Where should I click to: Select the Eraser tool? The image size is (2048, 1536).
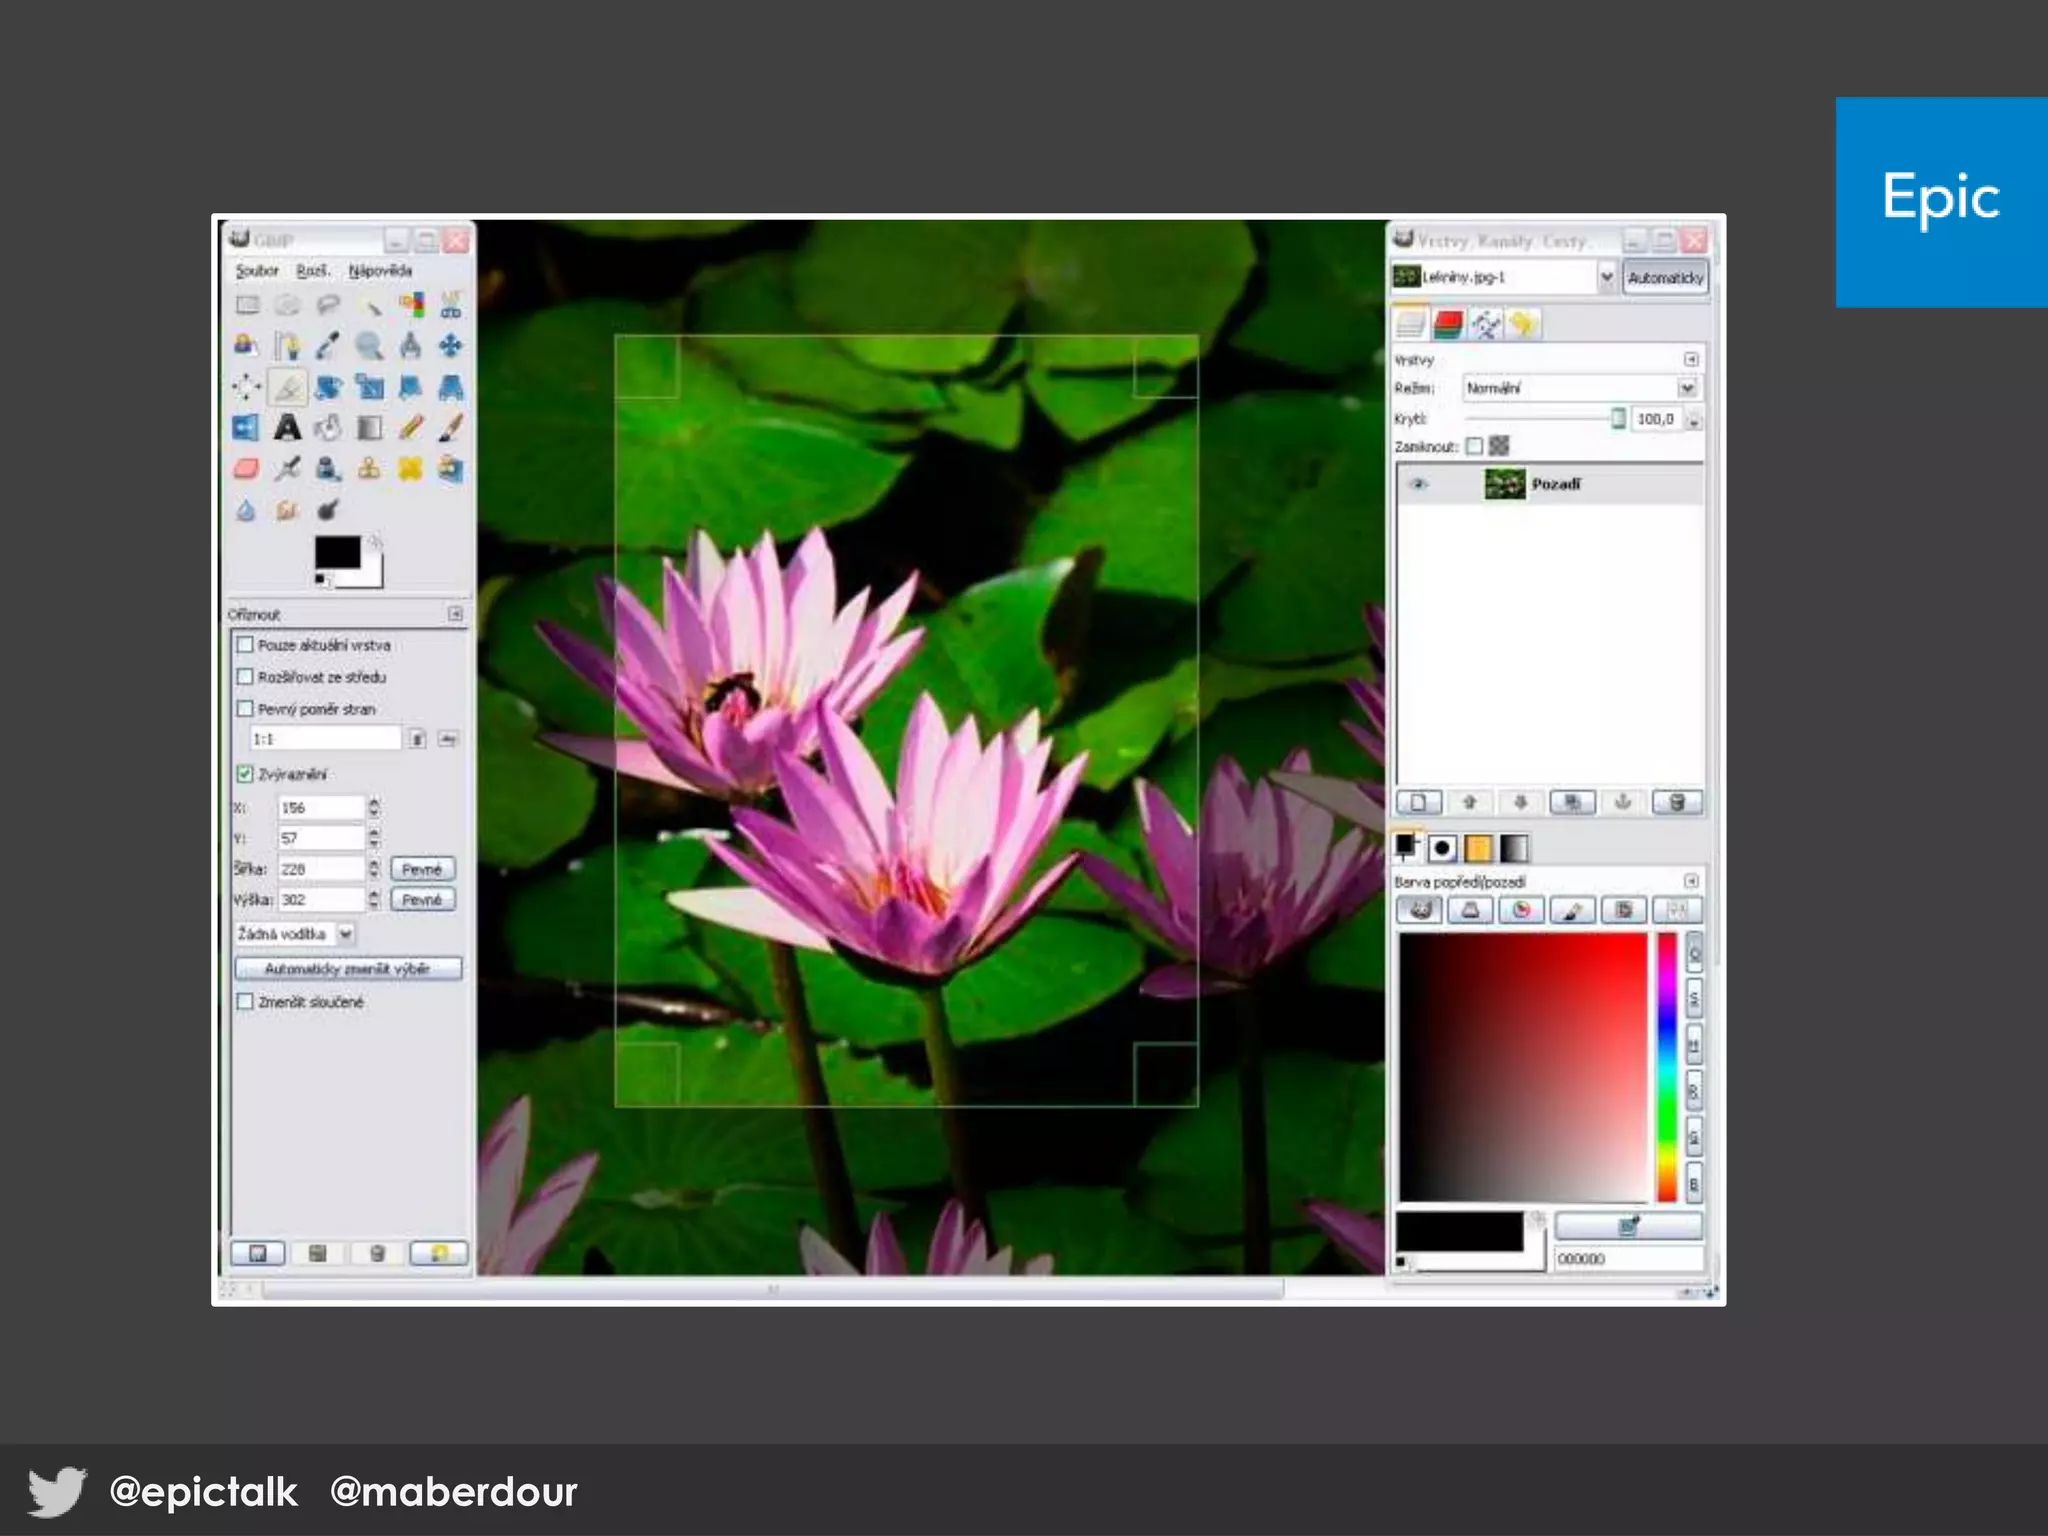[x=246, y=469]
